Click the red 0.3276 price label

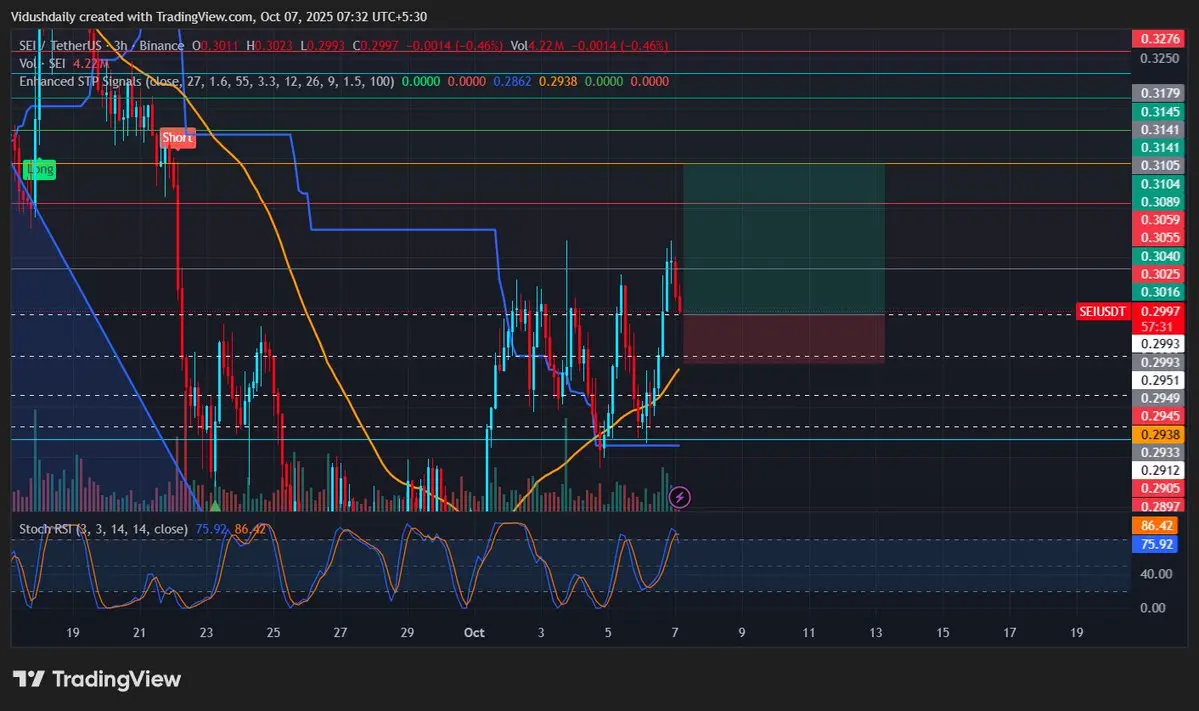[x=1159, y=38]
